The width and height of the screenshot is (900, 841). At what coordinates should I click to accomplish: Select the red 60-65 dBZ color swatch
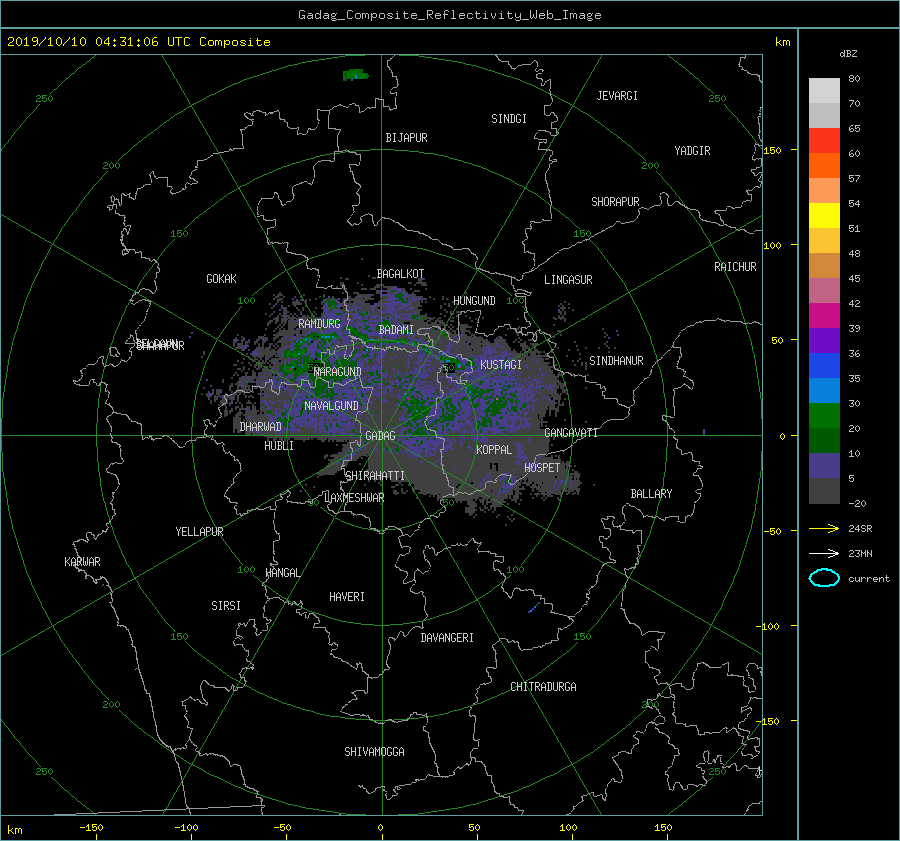coord(824,140)
